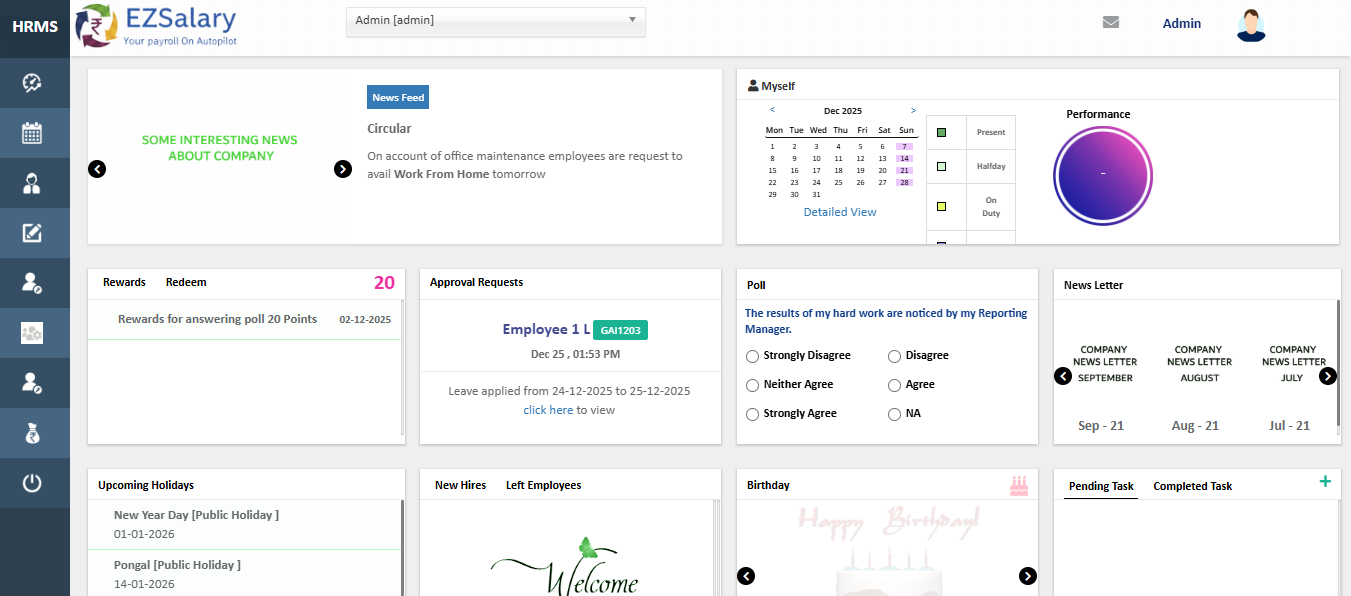Open the rupee money bag sidebar icon
This screenshot has height=596, width=1351.
(32, 433)
